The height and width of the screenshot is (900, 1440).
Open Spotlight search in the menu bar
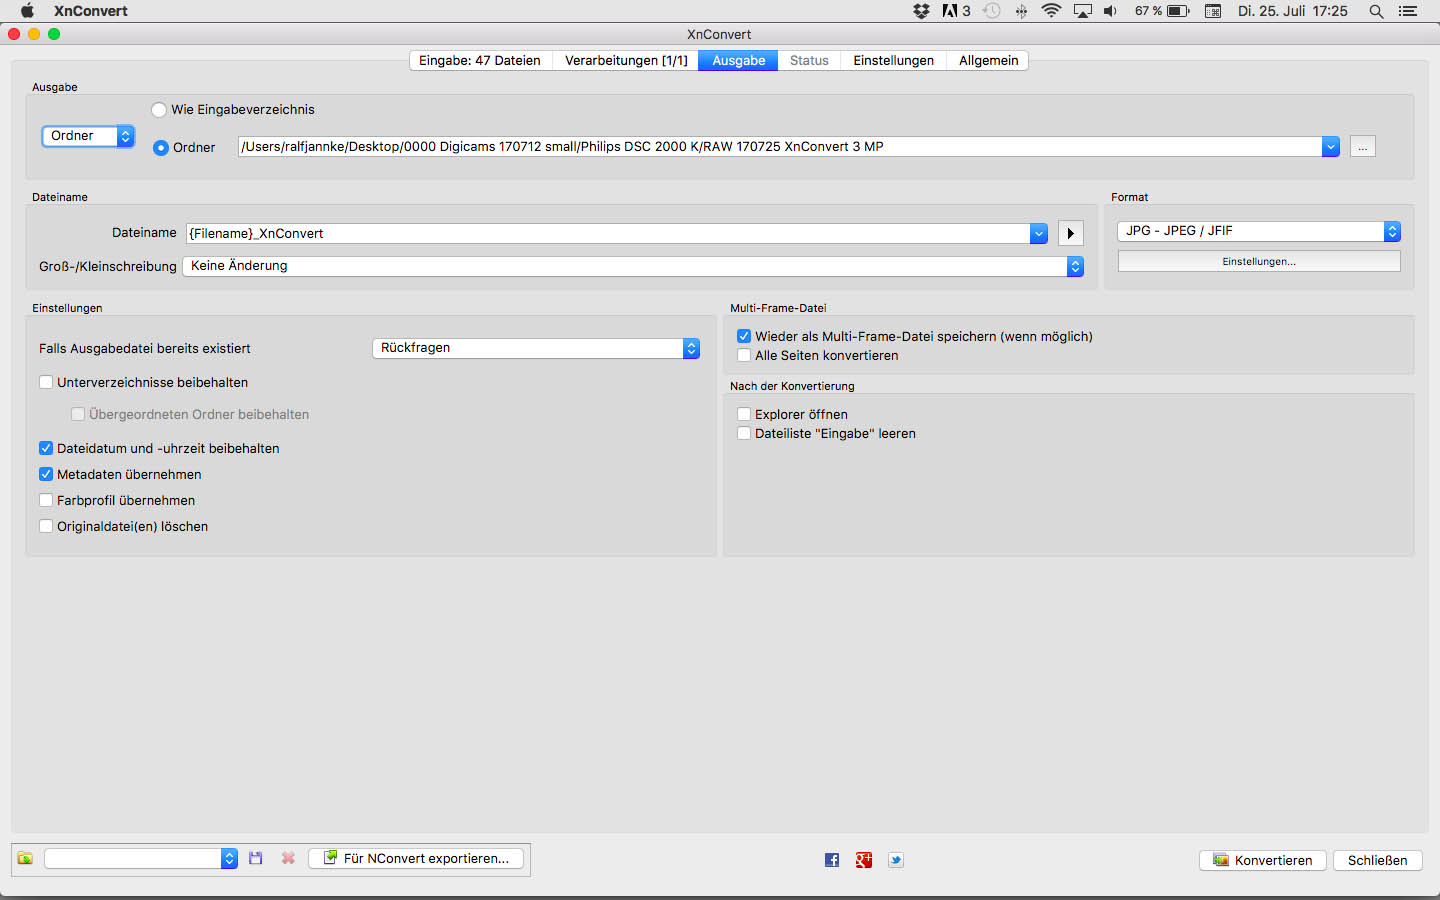click(1376, 11)
